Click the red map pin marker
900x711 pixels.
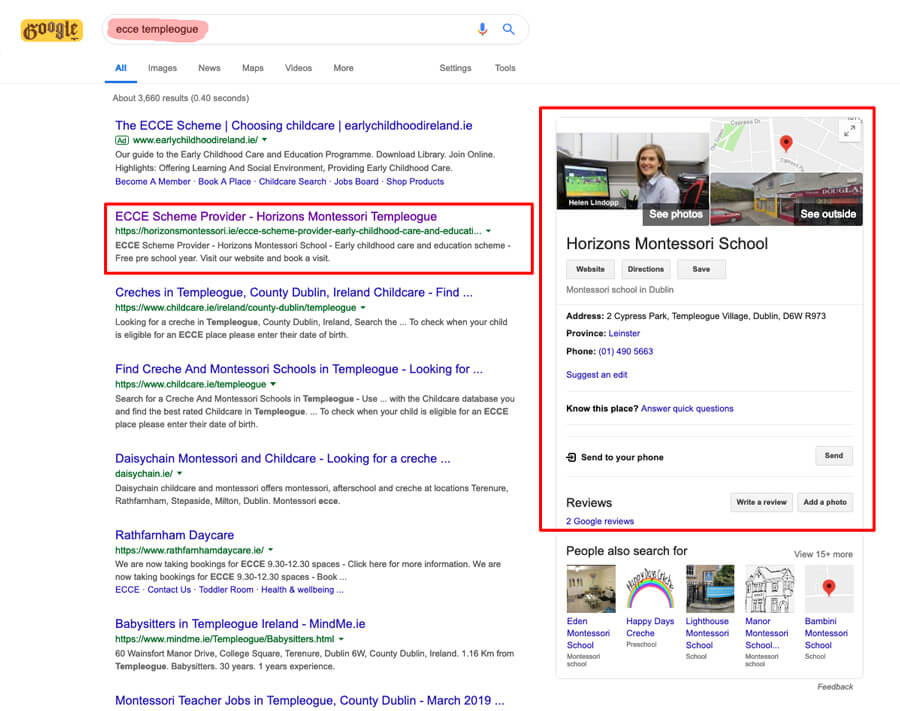tap(786, 143)
